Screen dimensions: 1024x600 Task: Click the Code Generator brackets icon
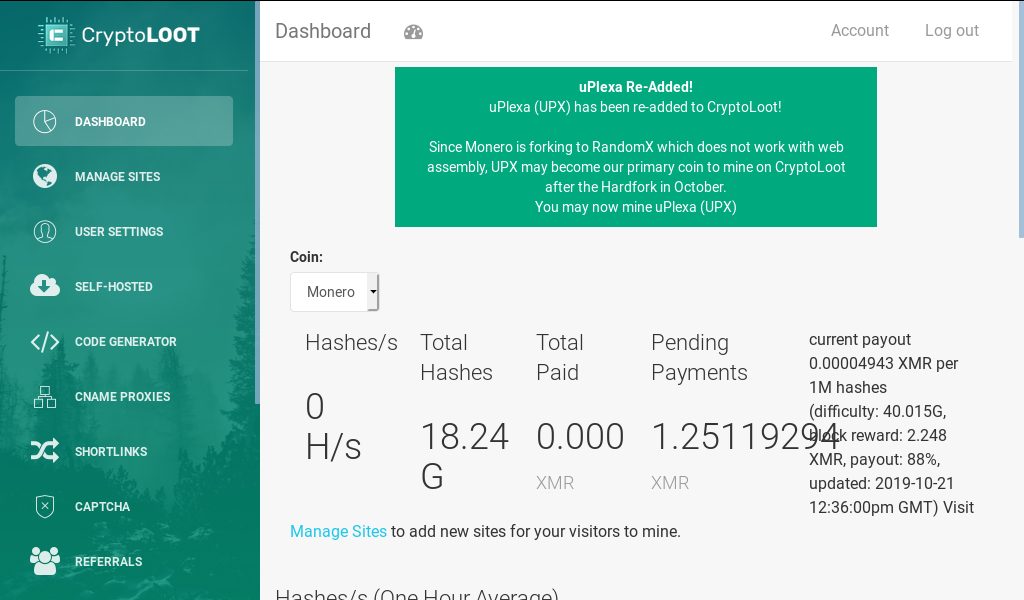(44, 341)
